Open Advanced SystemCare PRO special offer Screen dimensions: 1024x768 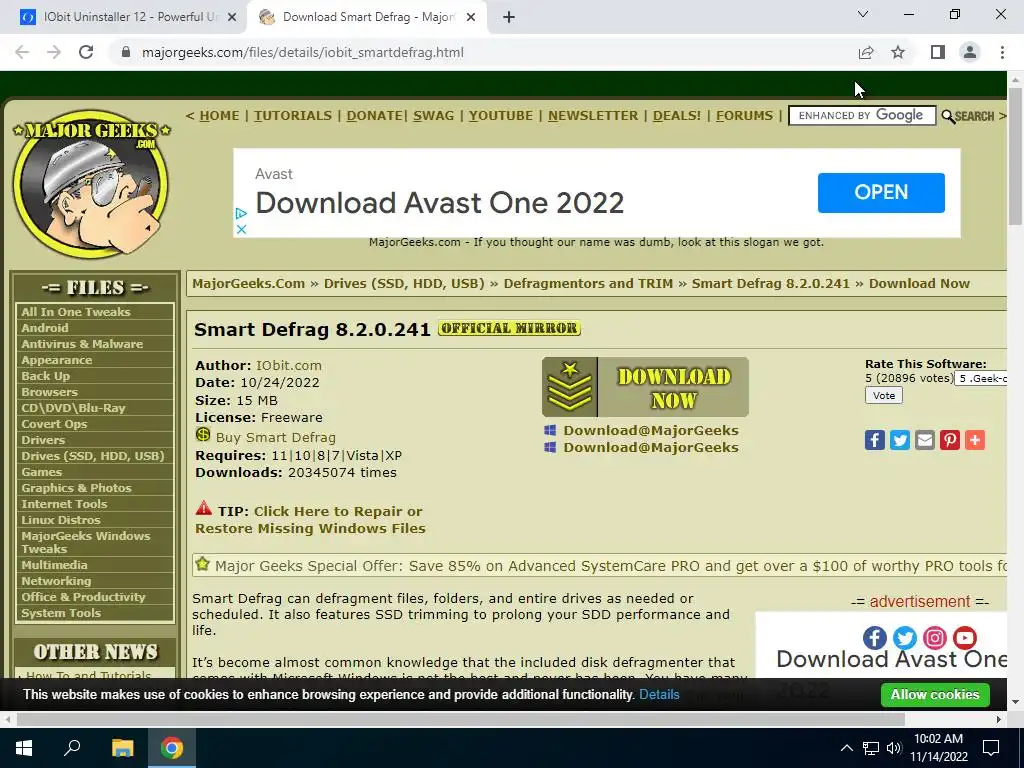[x=611, y=566]
